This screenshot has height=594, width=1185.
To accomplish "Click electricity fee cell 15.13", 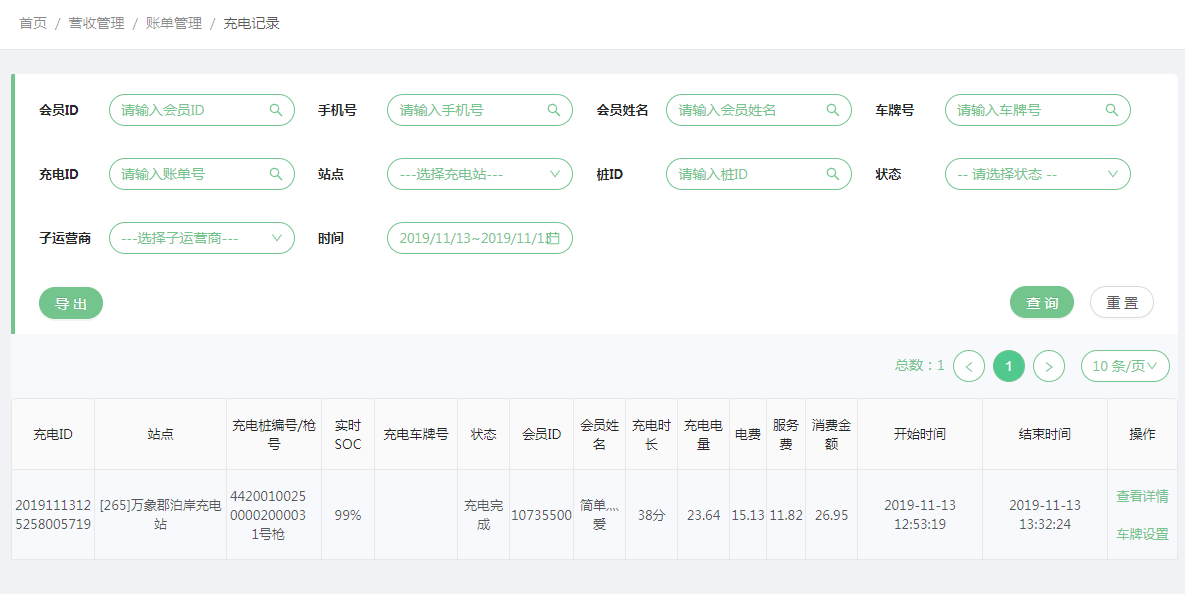I will 748,515.
